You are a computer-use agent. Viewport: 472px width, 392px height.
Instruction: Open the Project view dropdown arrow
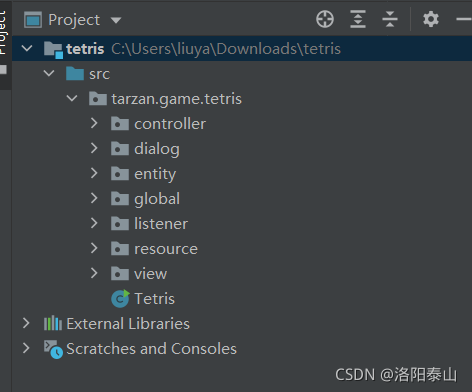(x=116, y=21)
